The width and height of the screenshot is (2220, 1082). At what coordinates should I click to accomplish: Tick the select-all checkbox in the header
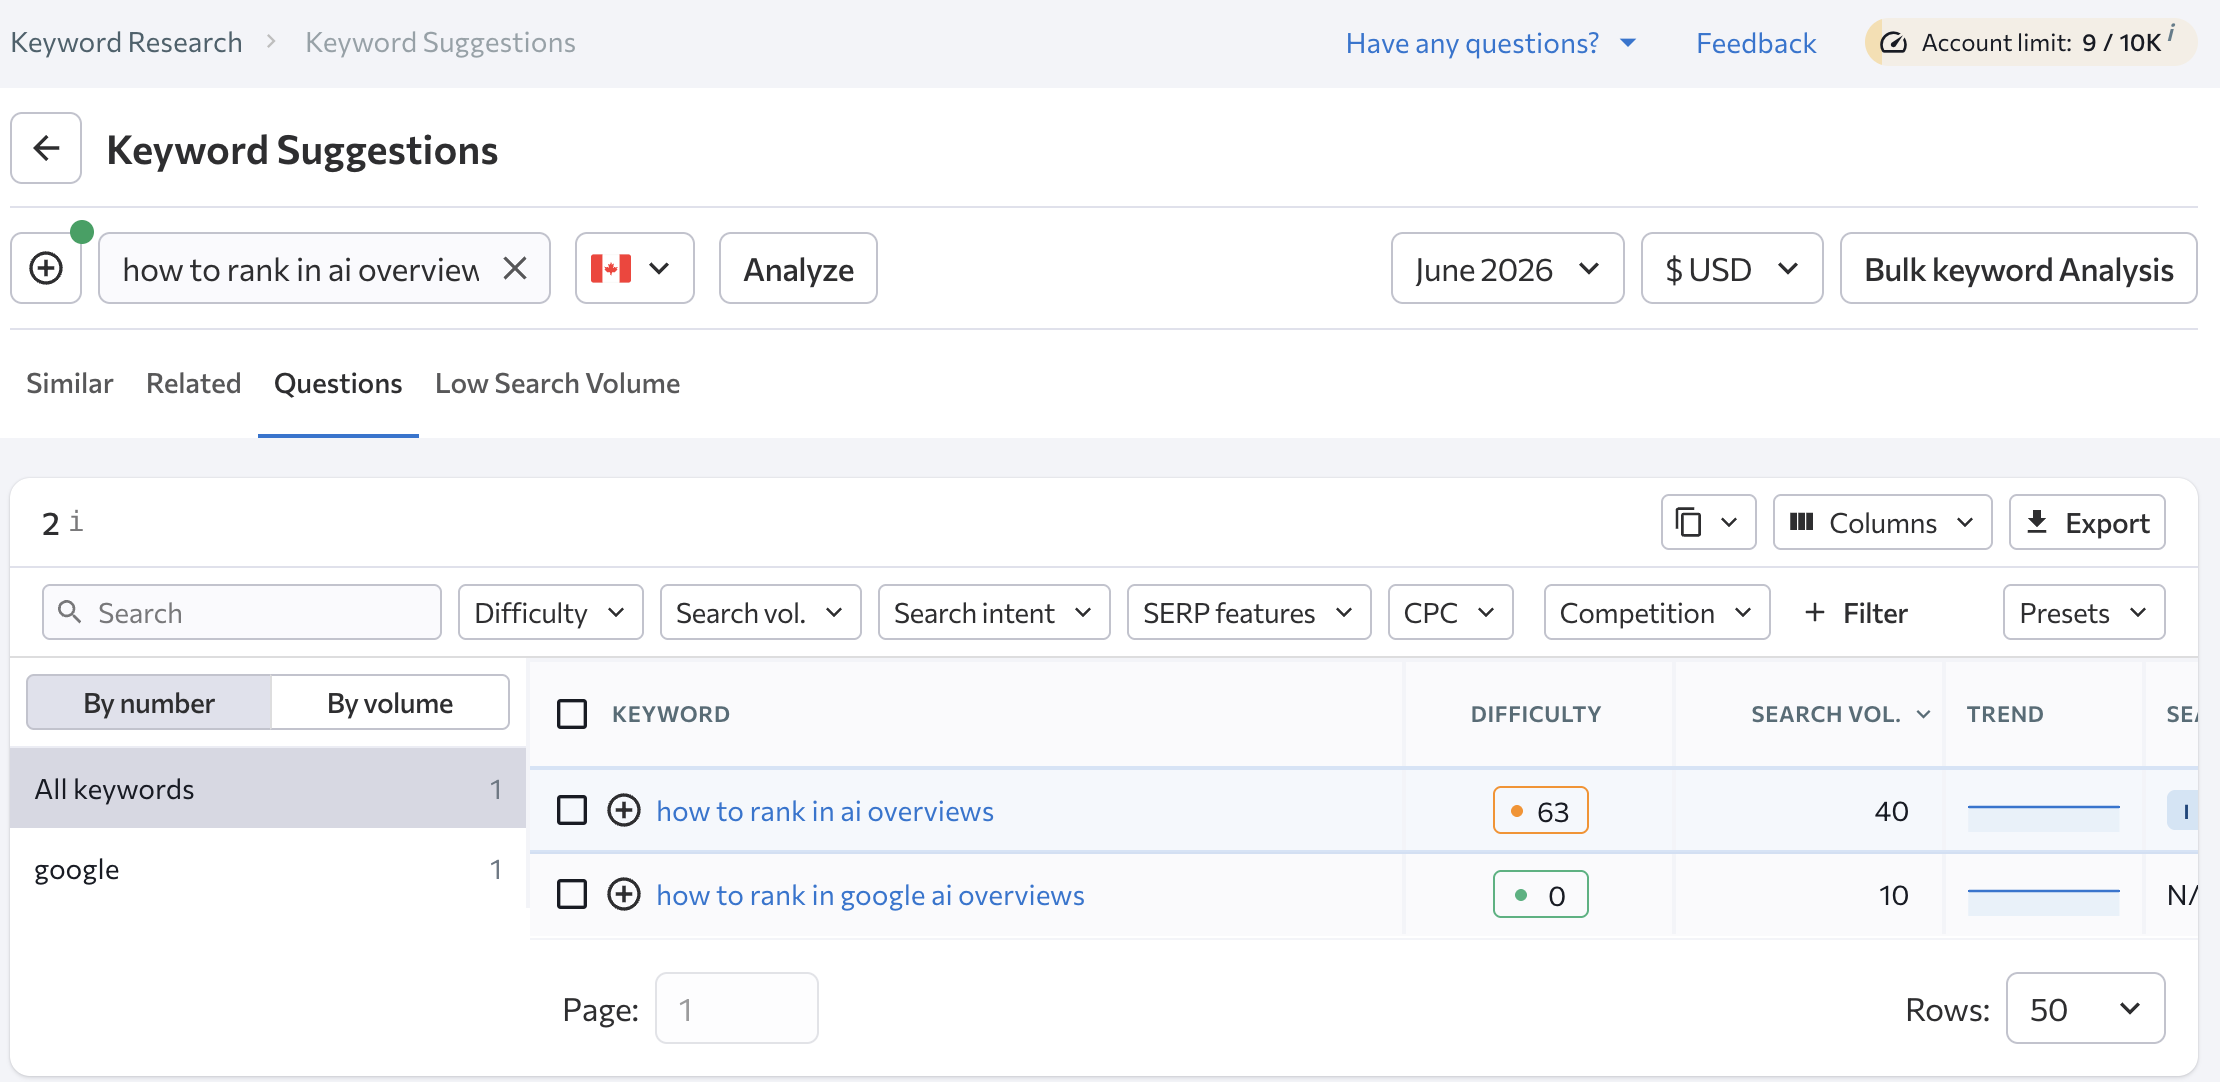pos(572,714)
